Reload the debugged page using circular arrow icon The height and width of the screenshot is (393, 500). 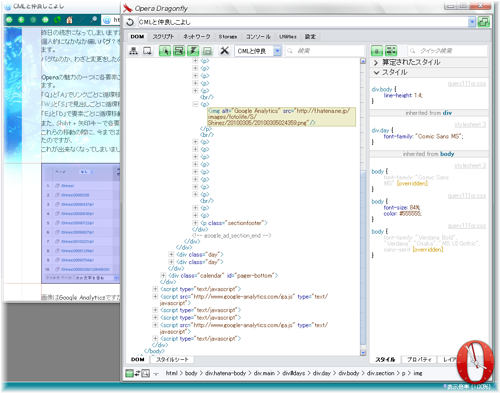(x=130, y=22)
